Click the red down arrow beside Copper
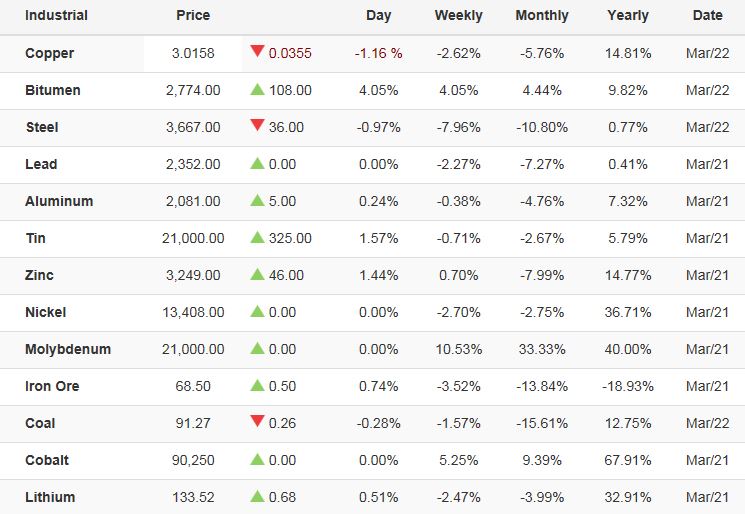The height and width of the screenshot is (514, 745). 257,52
